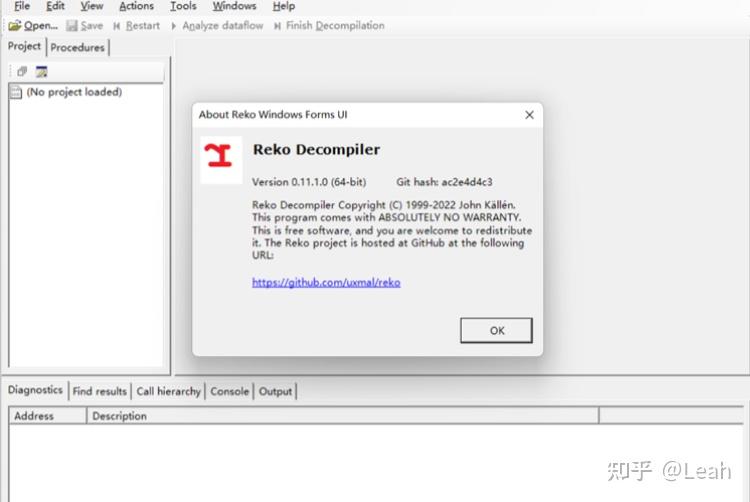Click the About Reko Windows Forms UI title
This screenshot has height=502, width=750.
(273, 115)
